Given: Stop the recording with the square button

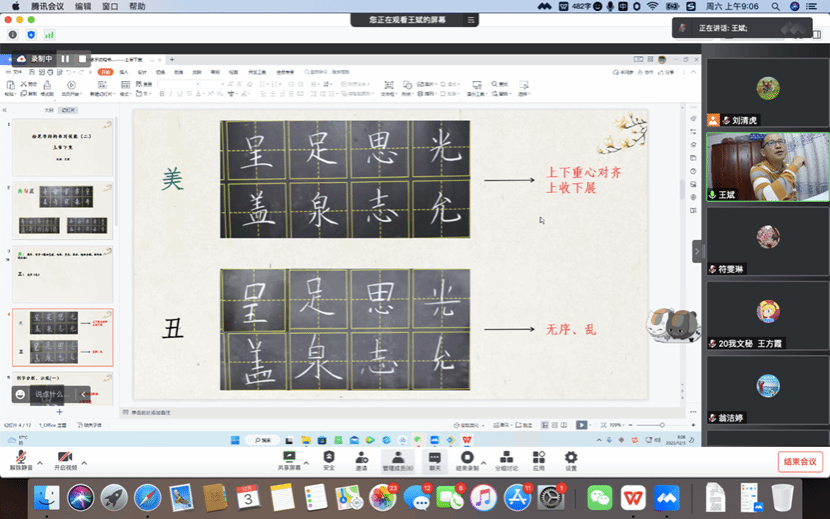Looking at the screenshot, I should (83, 59).
